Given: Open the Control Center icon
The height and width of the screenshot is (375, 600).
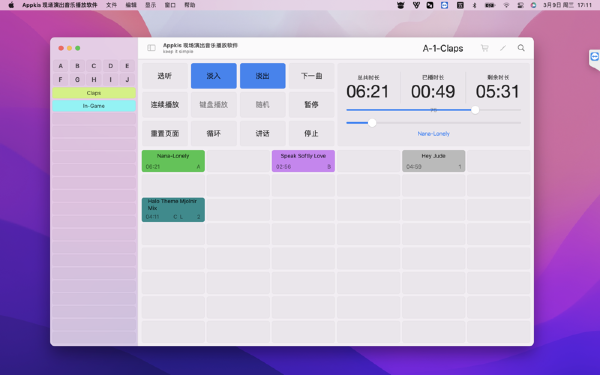Looking at the screenshot, I should click(x=520, y=5).
